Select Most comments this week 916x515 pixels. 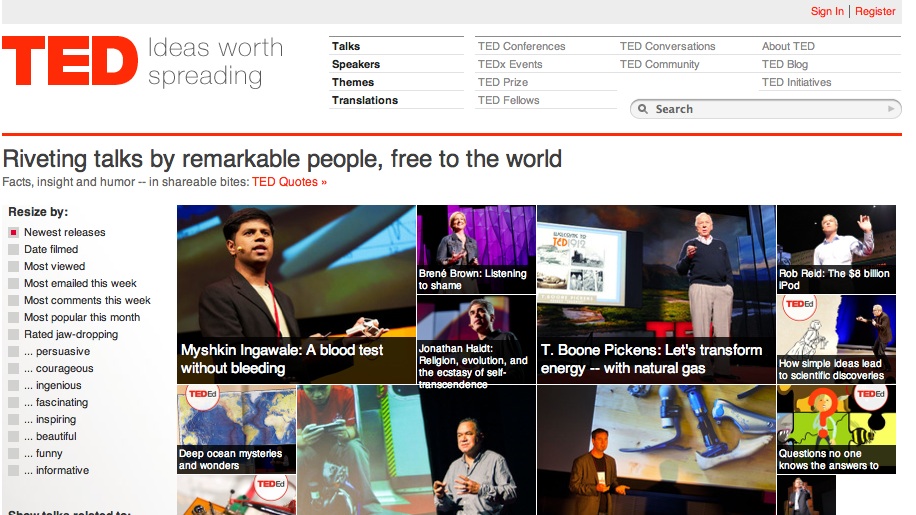coord(13,300)
